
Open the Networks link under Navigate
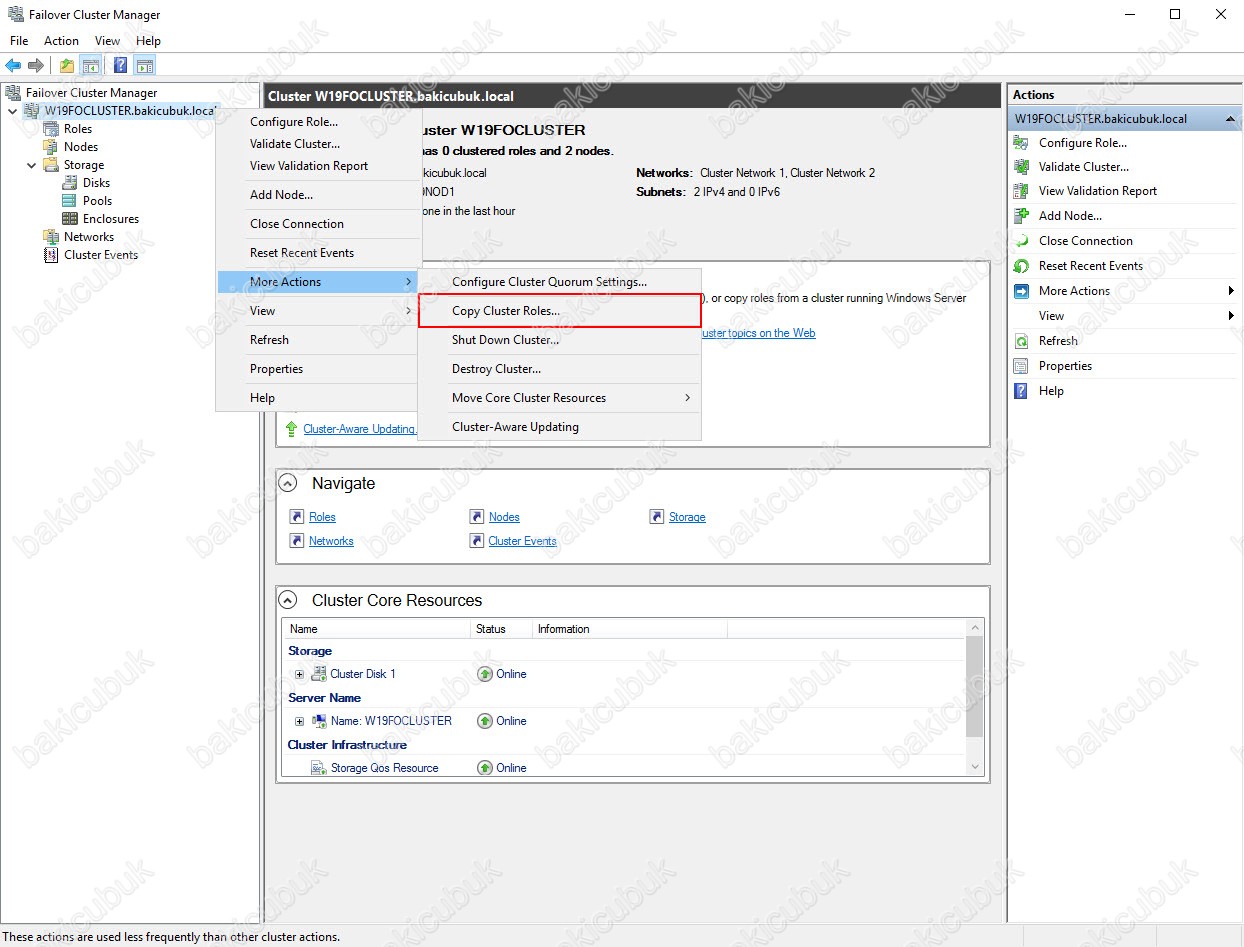coord(331,541)
